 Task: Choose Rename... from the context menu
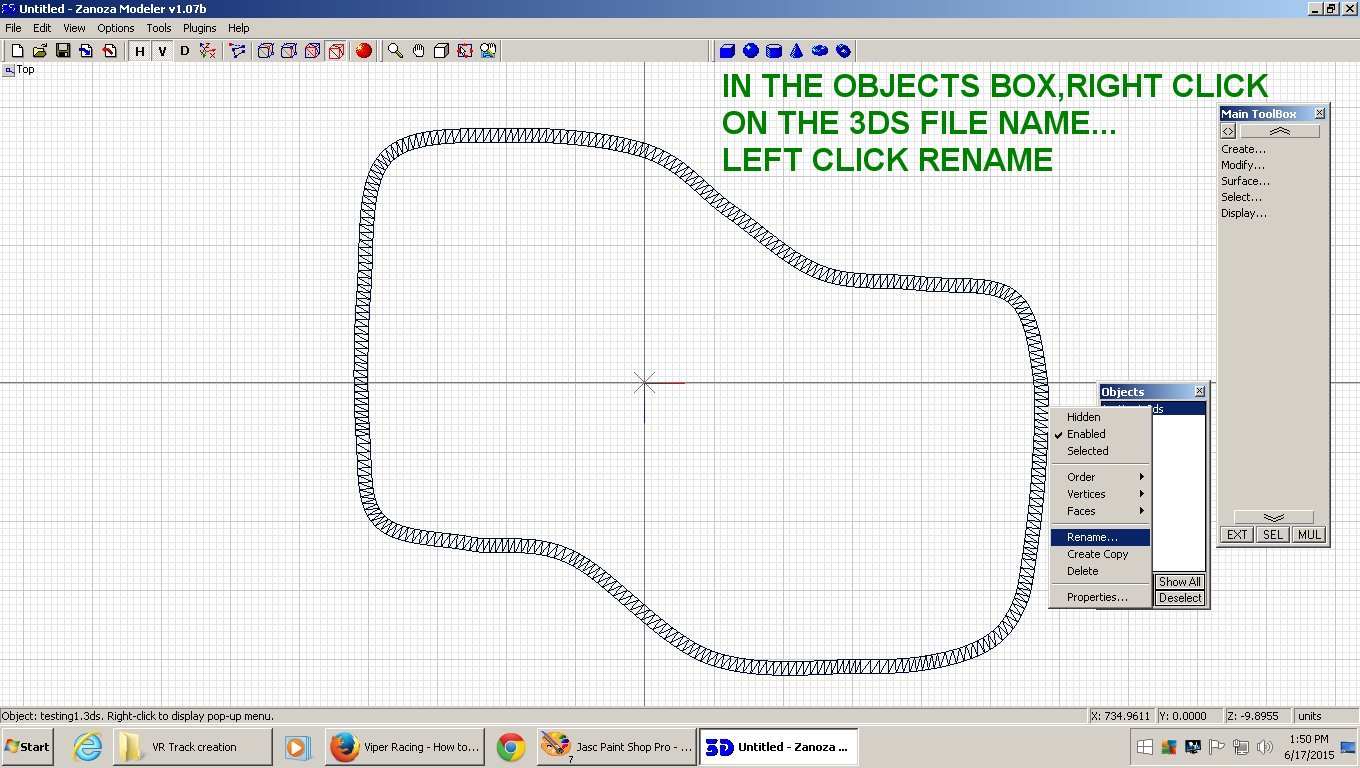point(1101,537)
